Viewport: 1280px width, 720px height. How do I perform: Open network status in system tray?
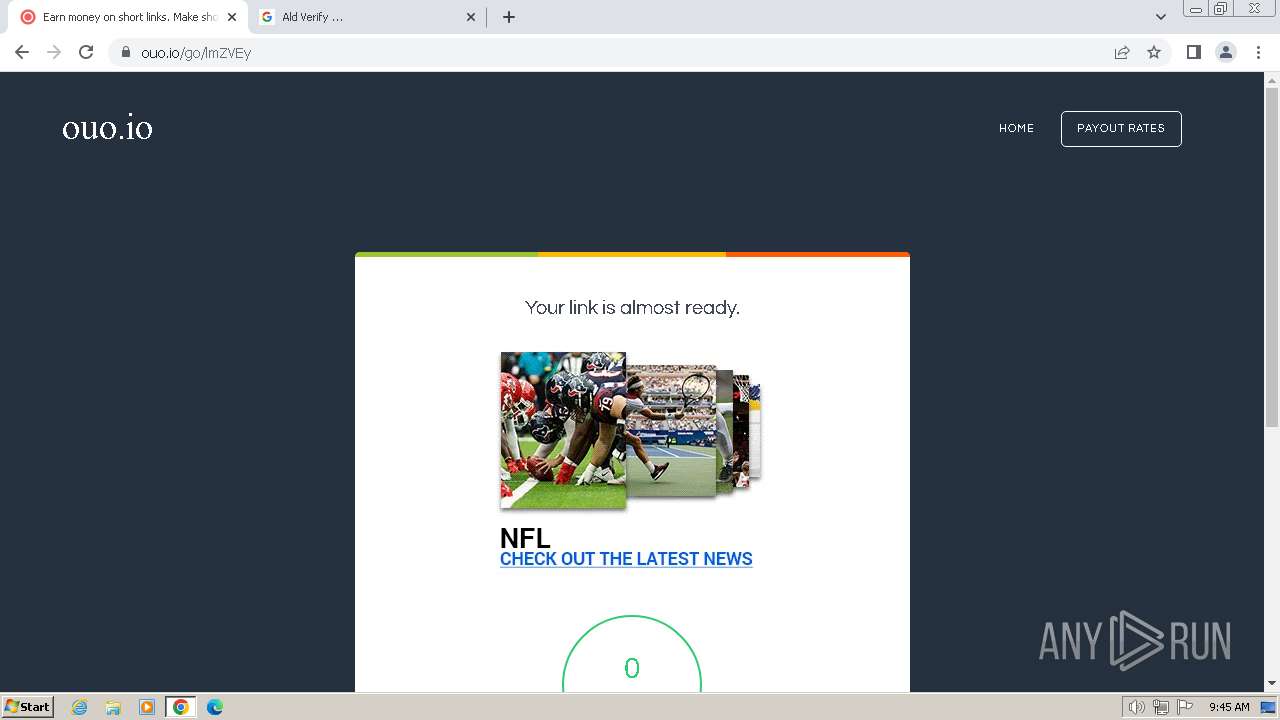click(x=1161, y=707)
